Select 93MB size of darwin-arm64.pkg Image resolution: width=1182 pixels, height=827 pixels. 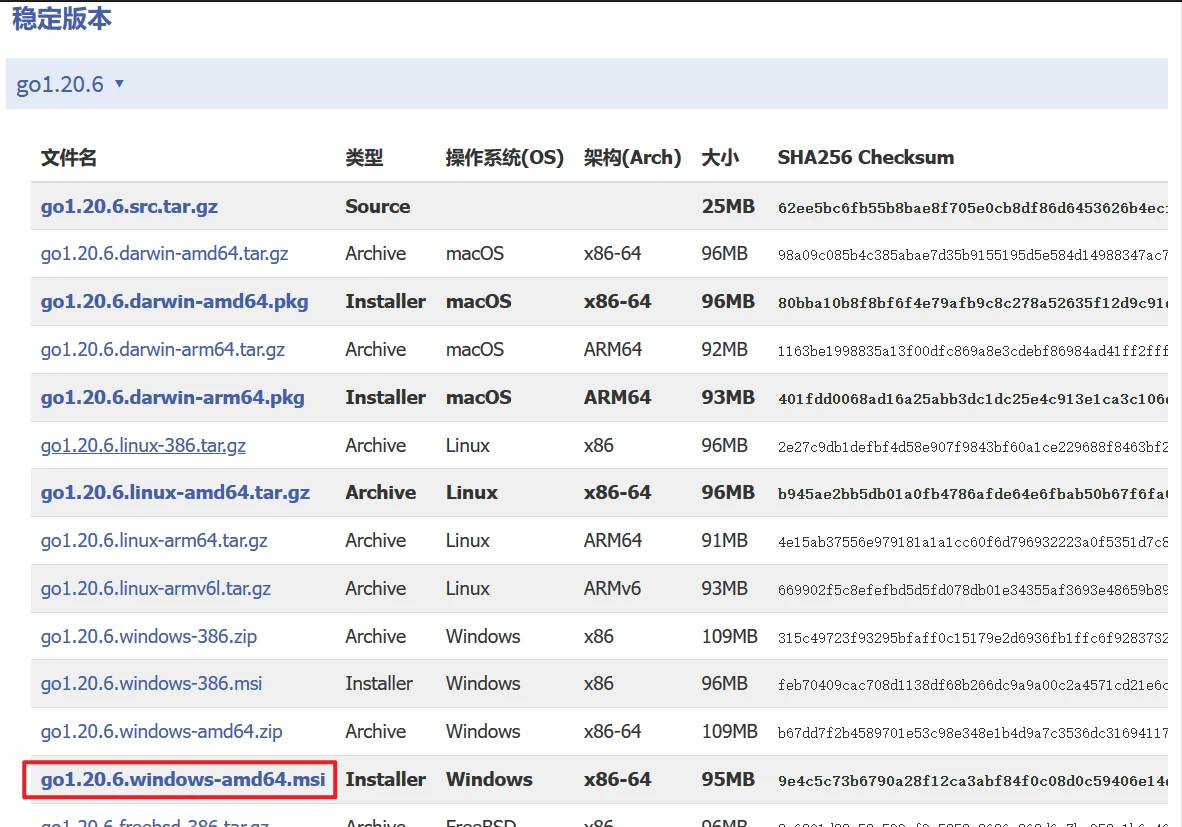point(728,397)
